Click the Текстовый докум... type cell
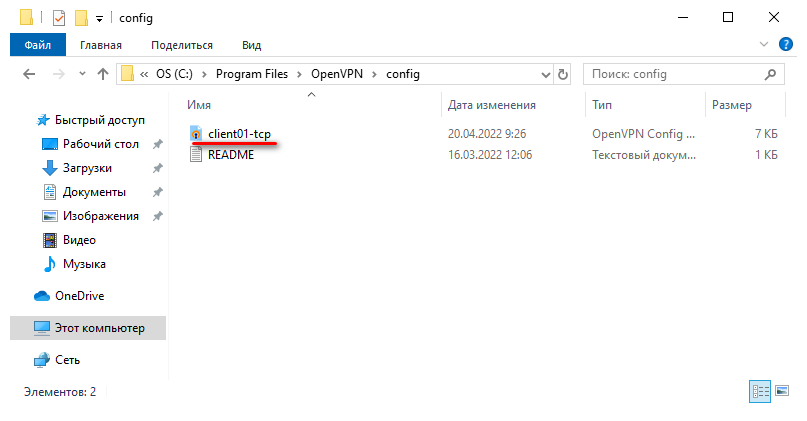 [x=644, y=154]
